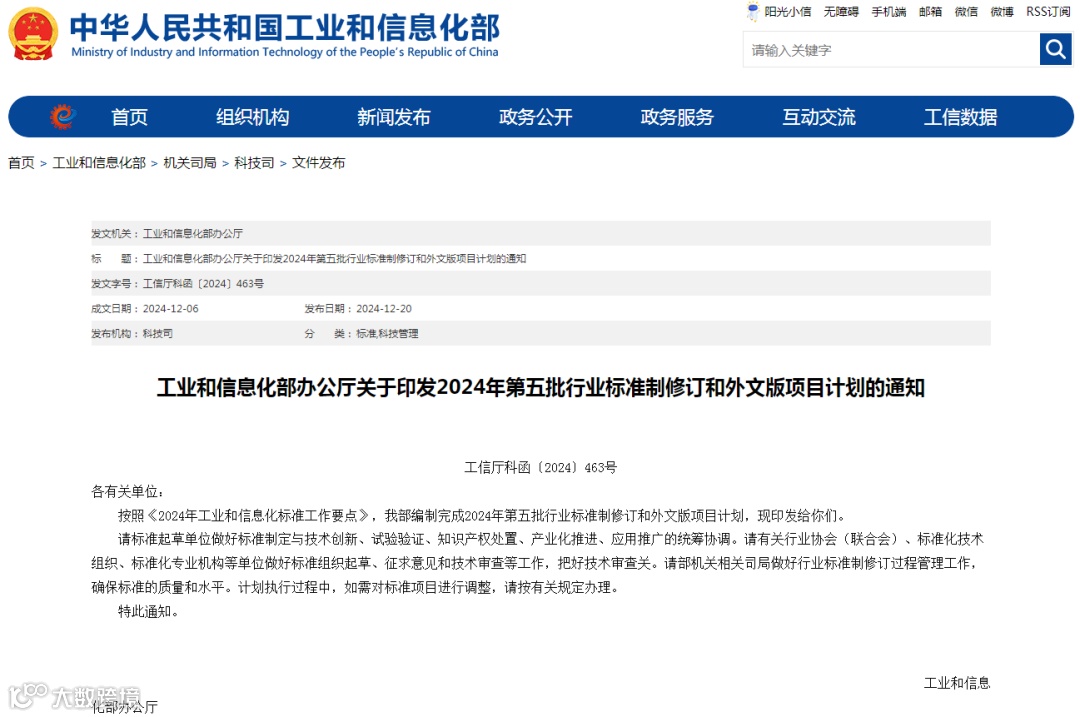The image size is (1080, 717).
Task: Click the 发布机构 value 科技司
Action: pos(158,333)
